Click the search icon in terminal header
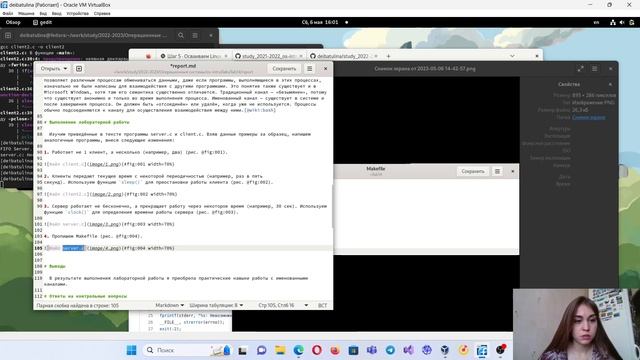Screen dimensions: 640x360 click(181, 36)
